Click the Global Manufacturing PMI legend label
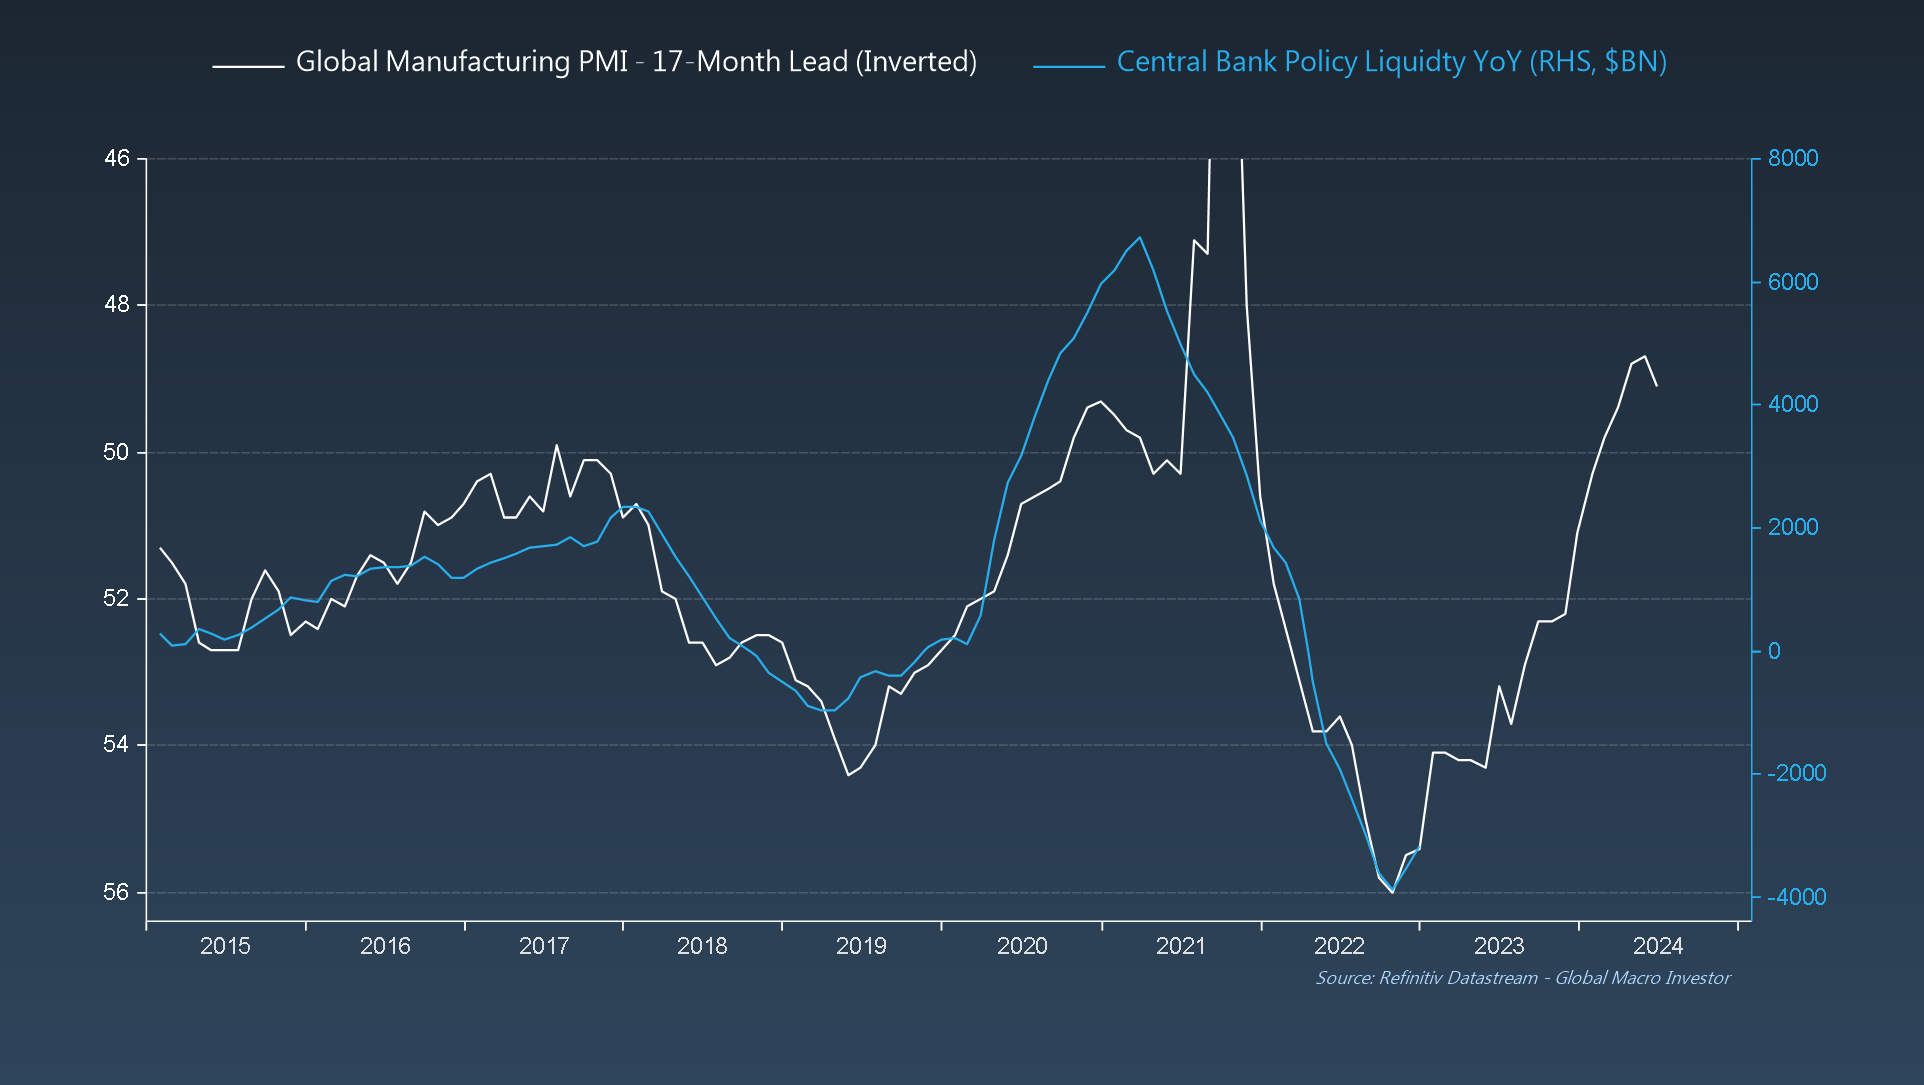The width and height of the screenshot is (1924, 1085). pyautogui.click(x=636, y=62)
